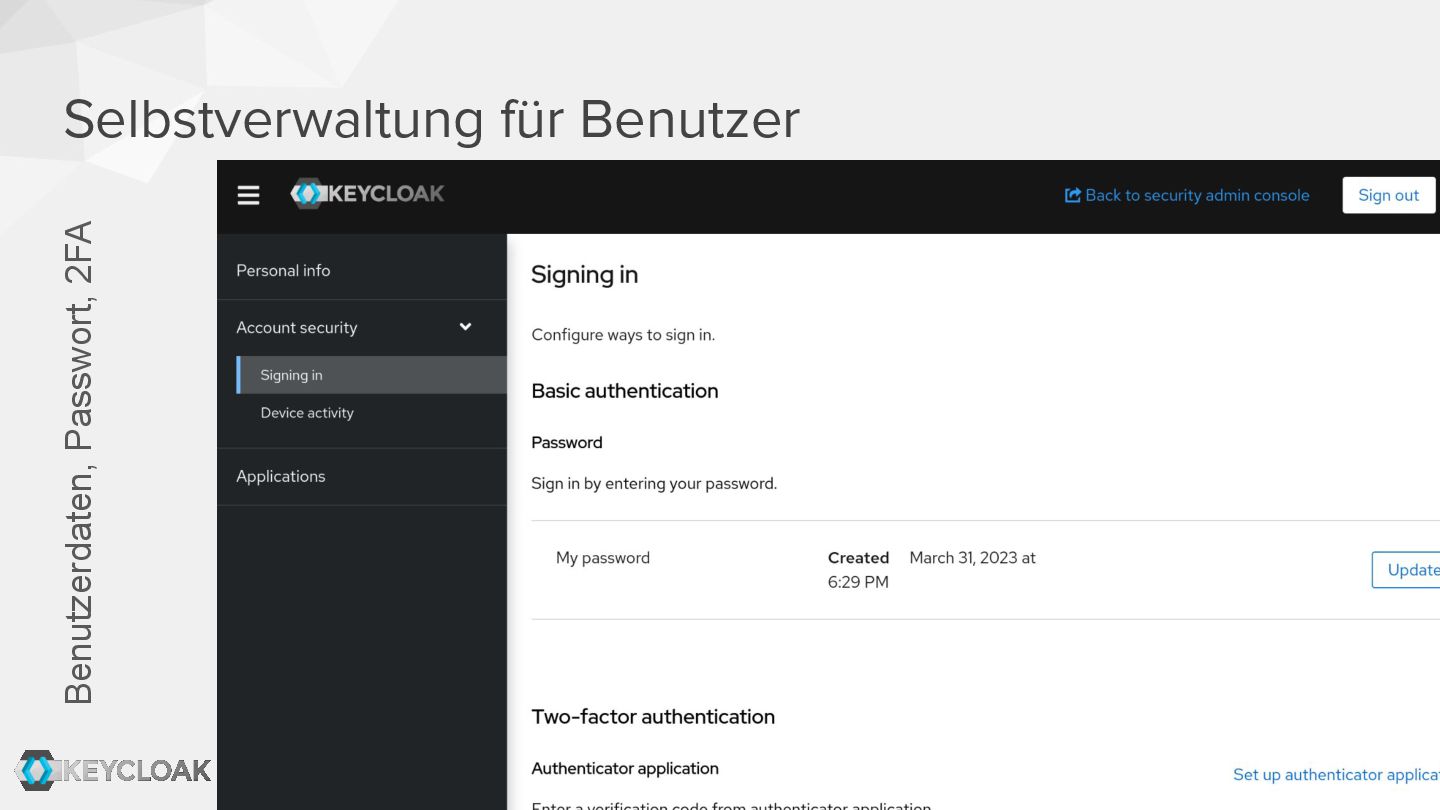Click Back to security admin console link
The height and width of the screenshot is (810, 1440).
point(1197,195)
